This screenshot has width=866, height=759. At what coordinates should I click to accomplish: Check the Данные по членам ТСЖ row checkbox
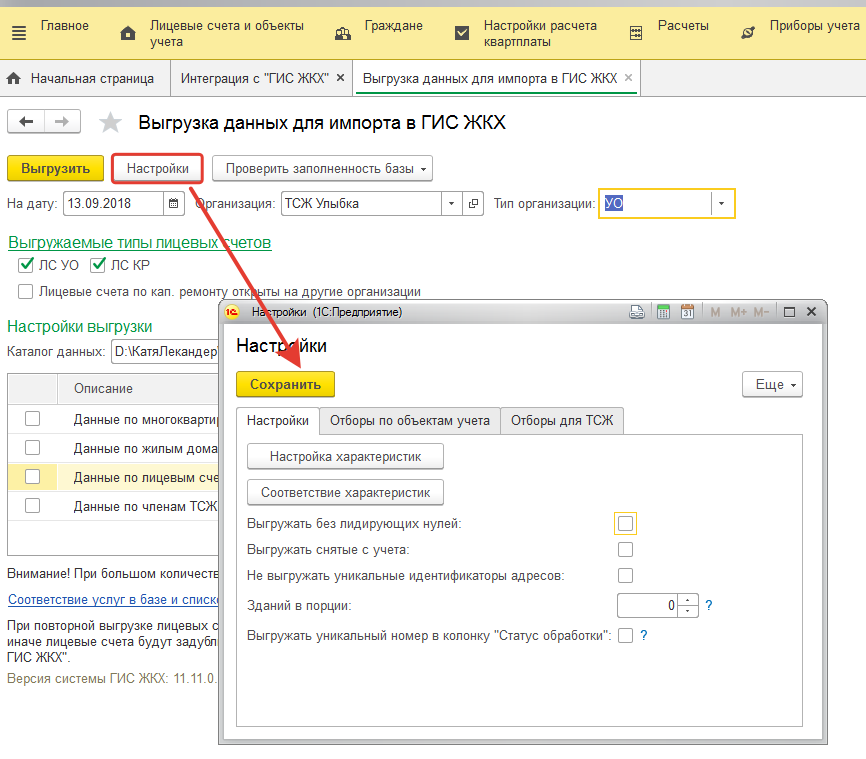pyautogui.click(x=33, y=505)
